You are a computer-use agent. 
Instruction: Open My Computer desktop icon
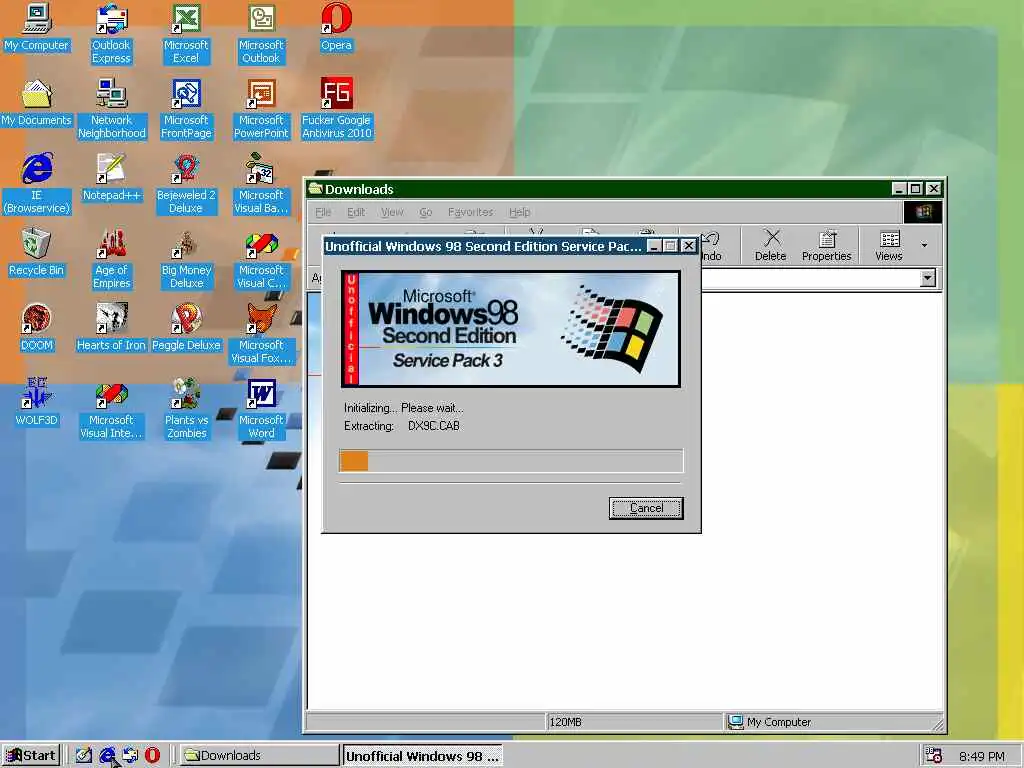[37, 27]
